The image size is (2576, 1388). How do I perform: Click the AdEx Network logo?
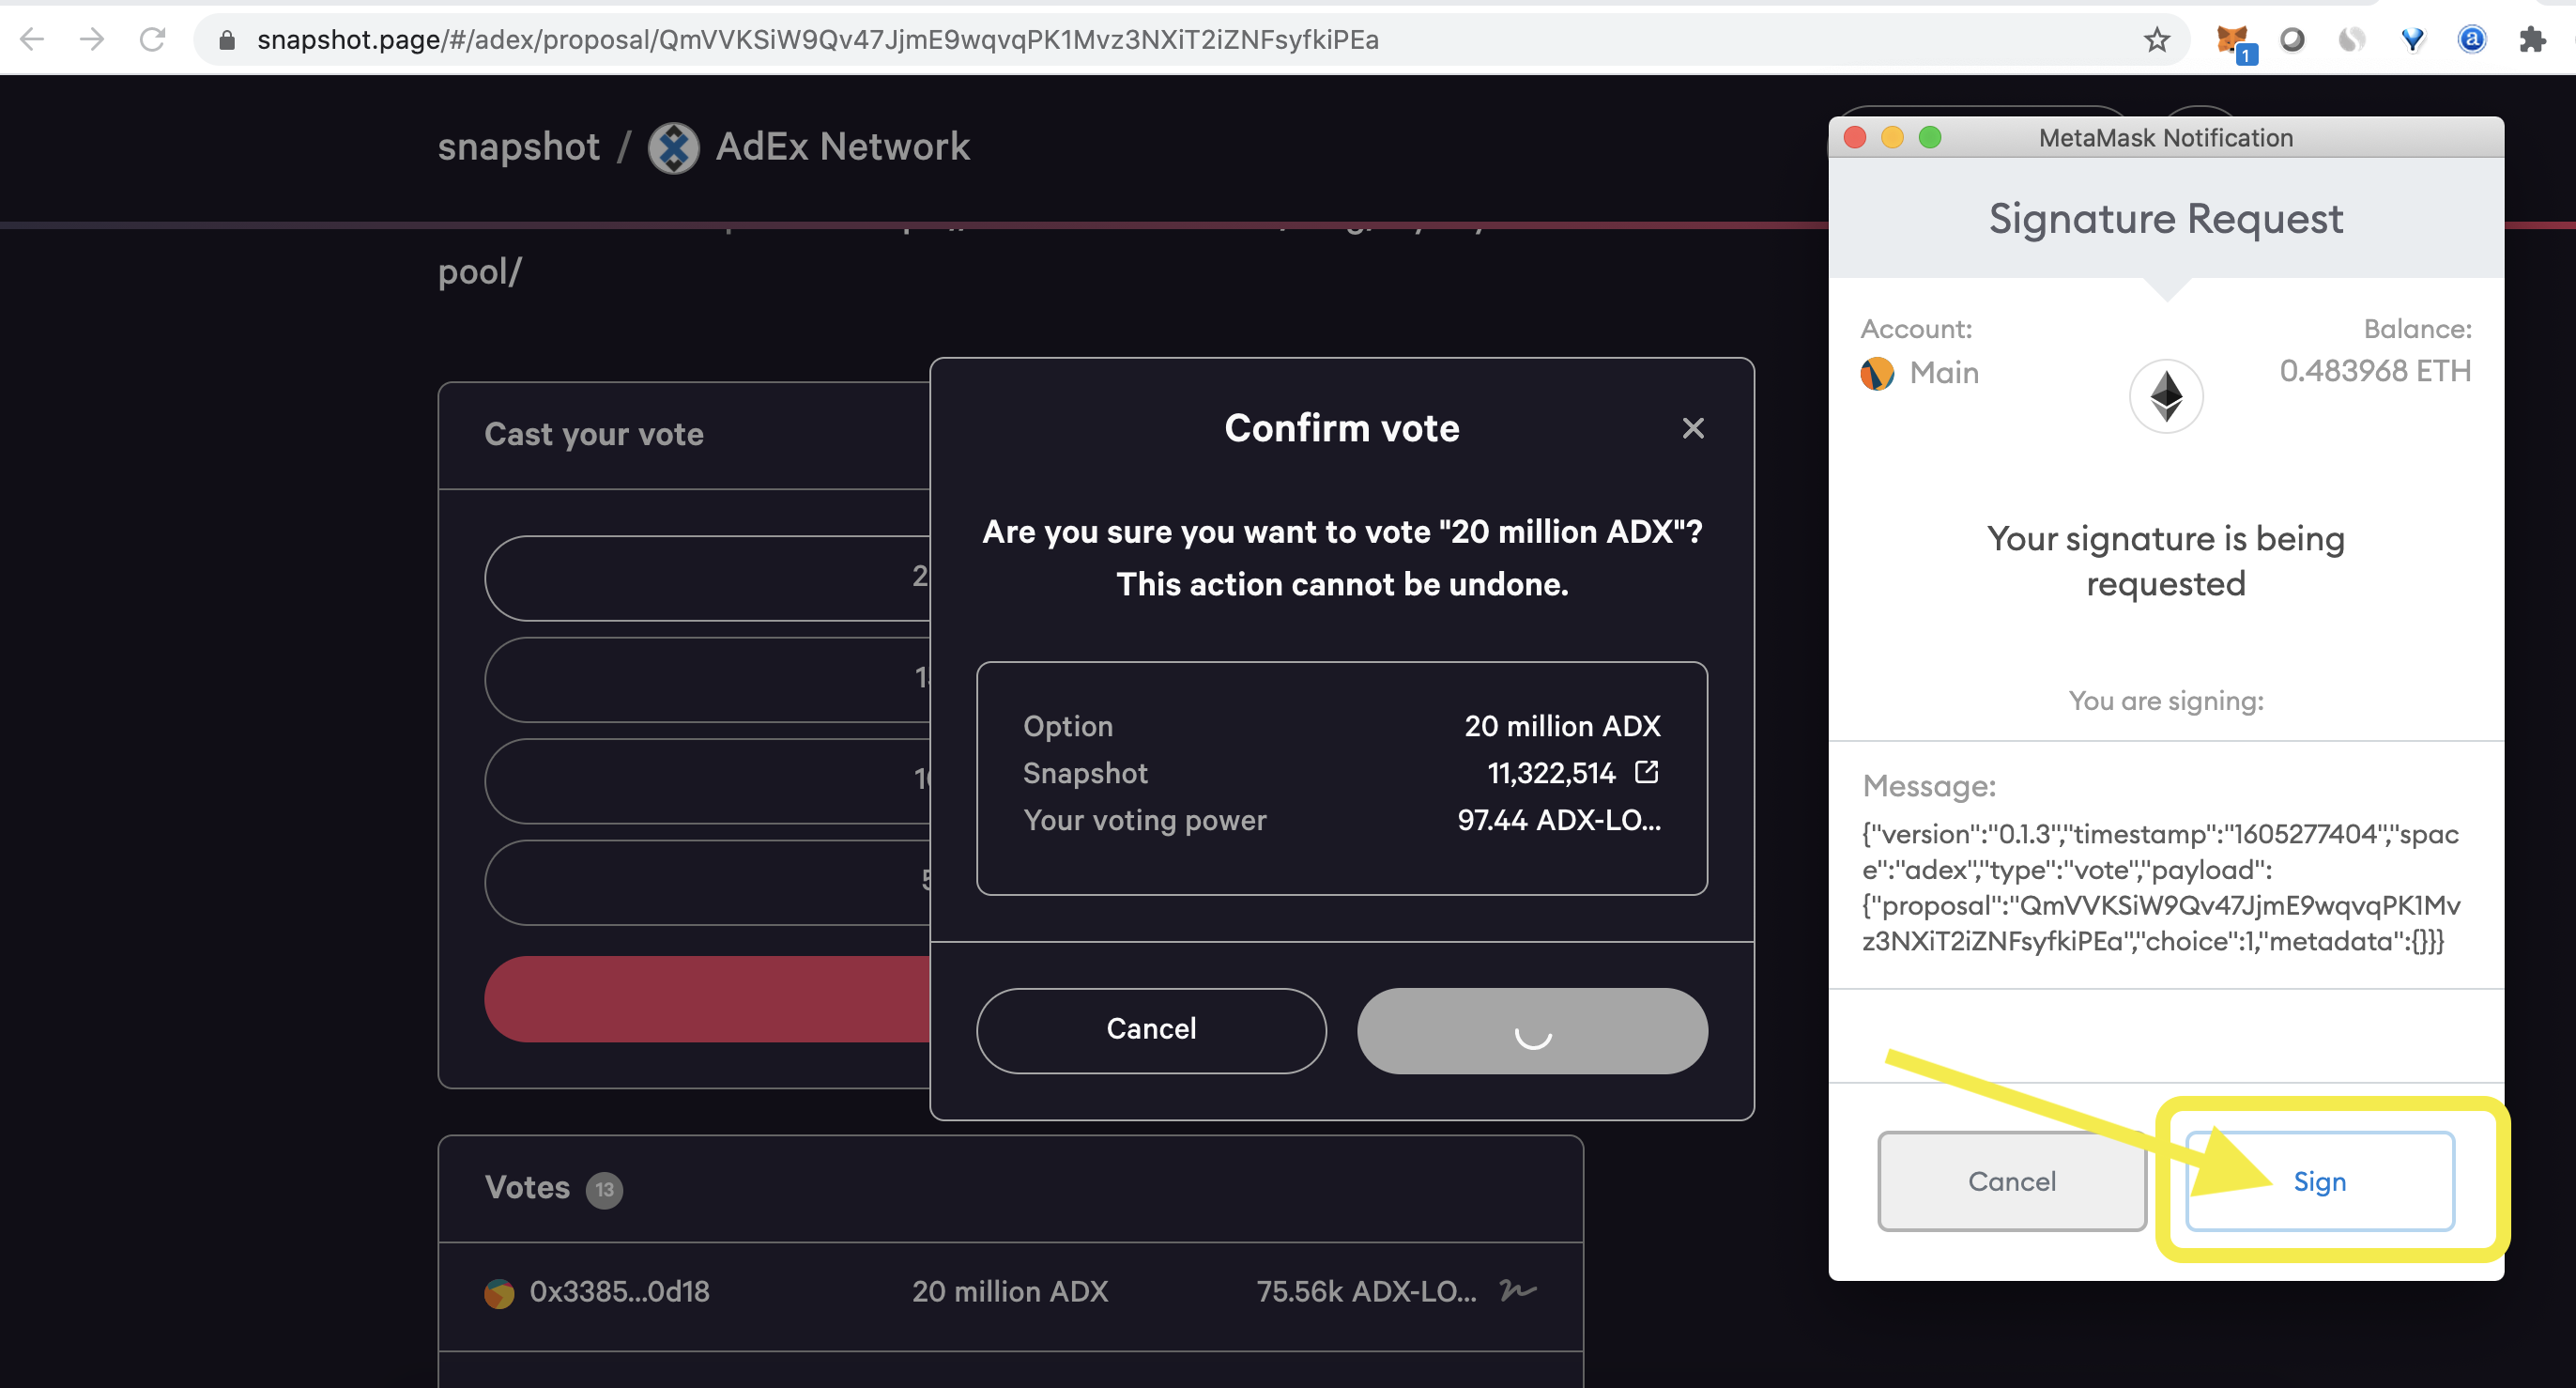coord(674,147)
